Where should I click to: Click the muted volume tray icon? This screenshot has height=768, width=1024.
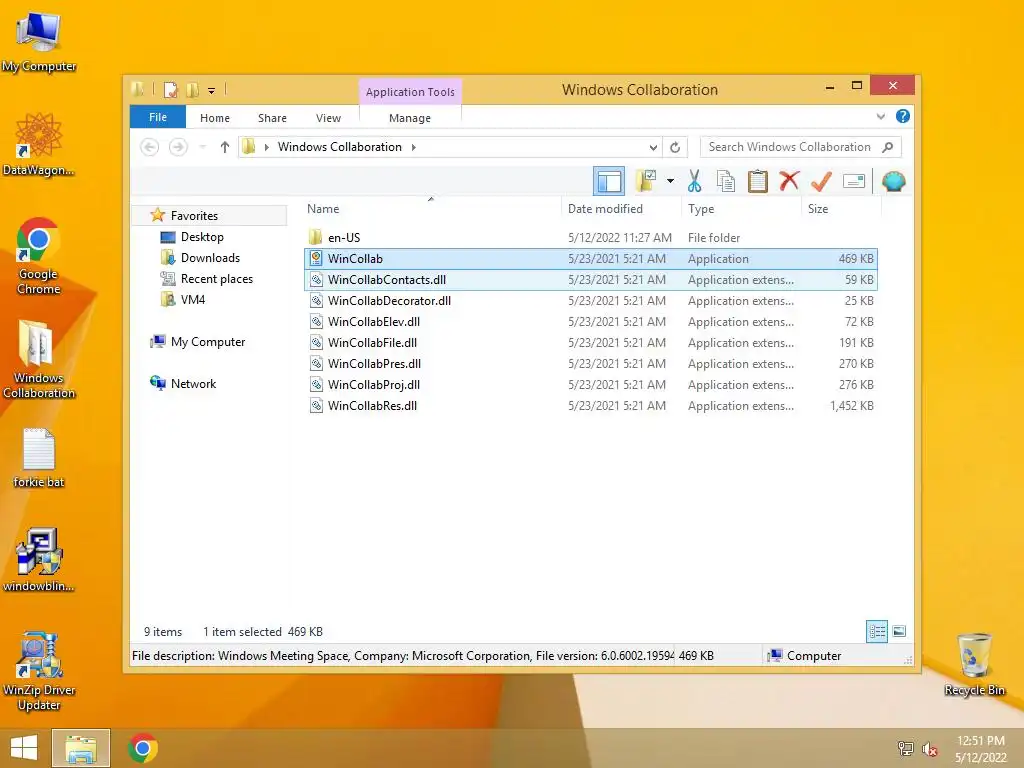click(x=930, y=749)
